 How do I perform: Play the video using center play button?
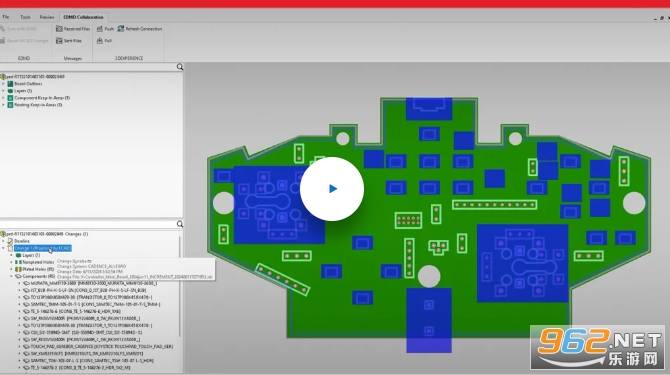332,189
